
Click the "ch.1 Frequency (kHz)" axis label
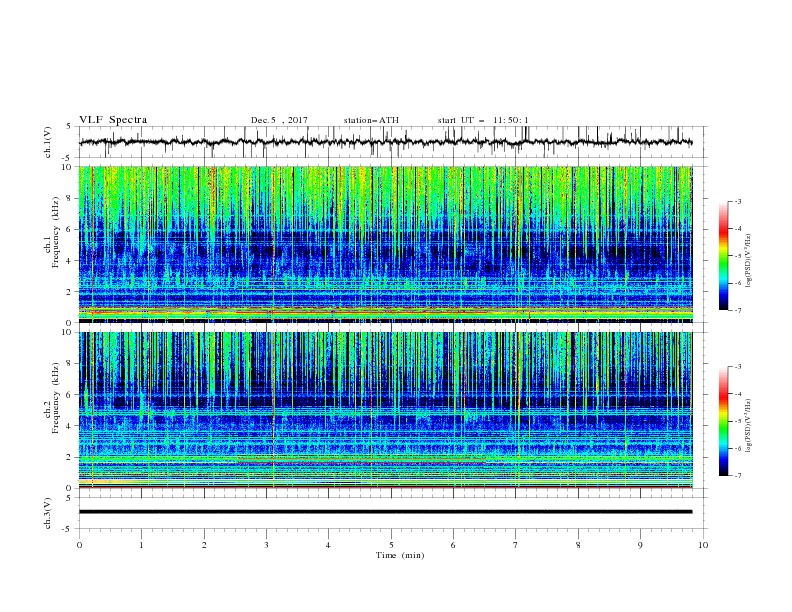pos(51,232)
